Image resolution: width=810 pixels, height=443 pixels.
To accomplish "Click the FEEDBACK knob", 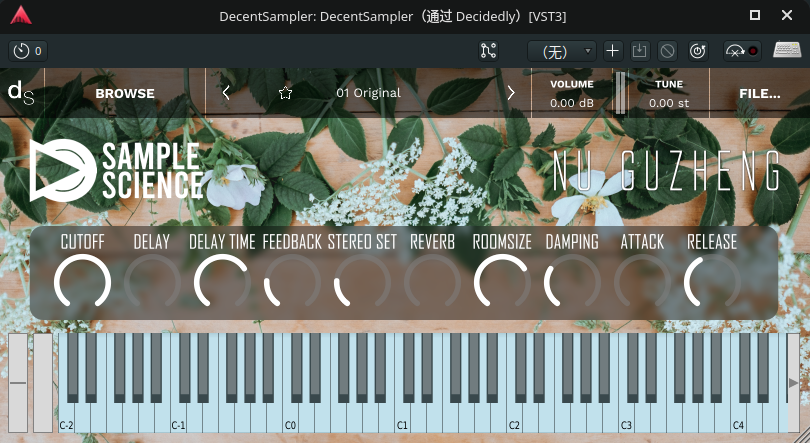I will [292, 281].
